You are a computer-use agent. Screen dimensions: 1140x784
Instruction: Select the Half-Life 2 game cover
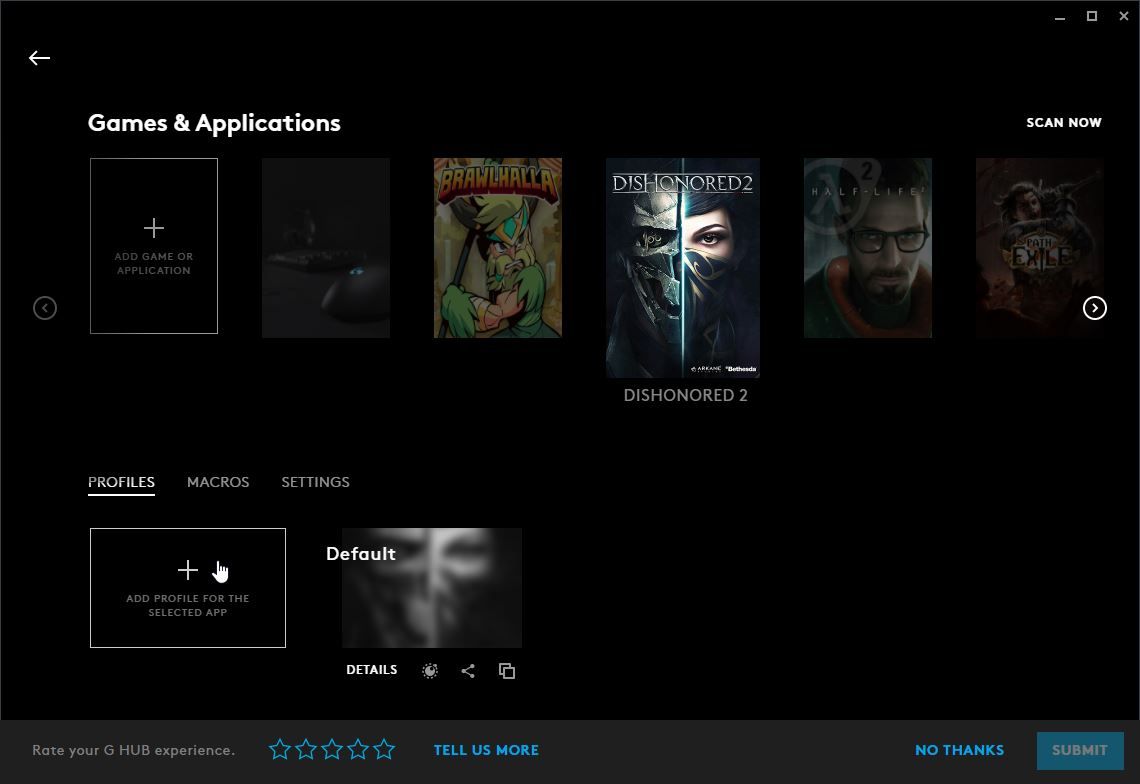(x=867, y=248)
